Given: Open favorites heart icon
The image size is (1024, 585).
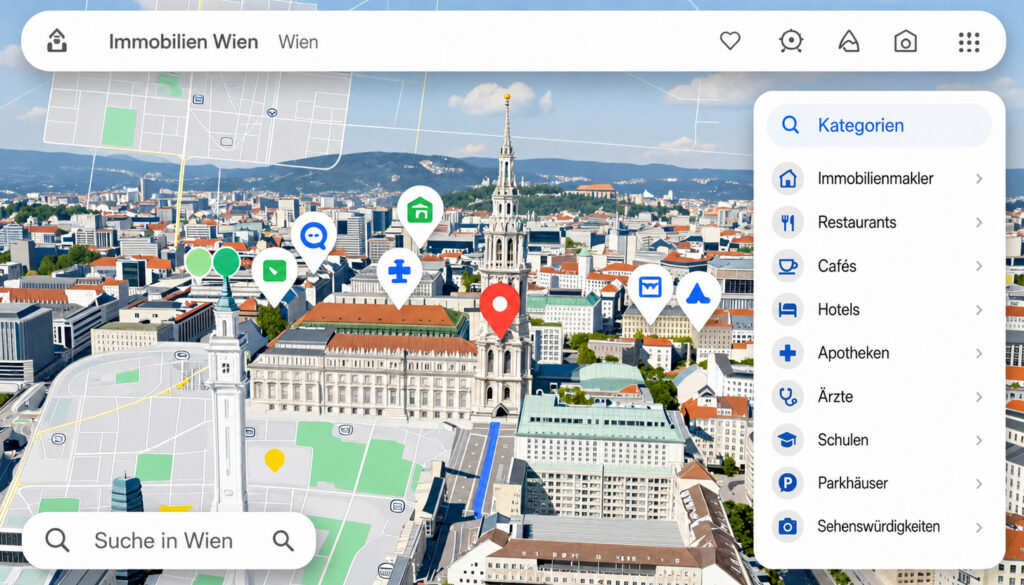Looking at the screenshot, I should point(730,41).
